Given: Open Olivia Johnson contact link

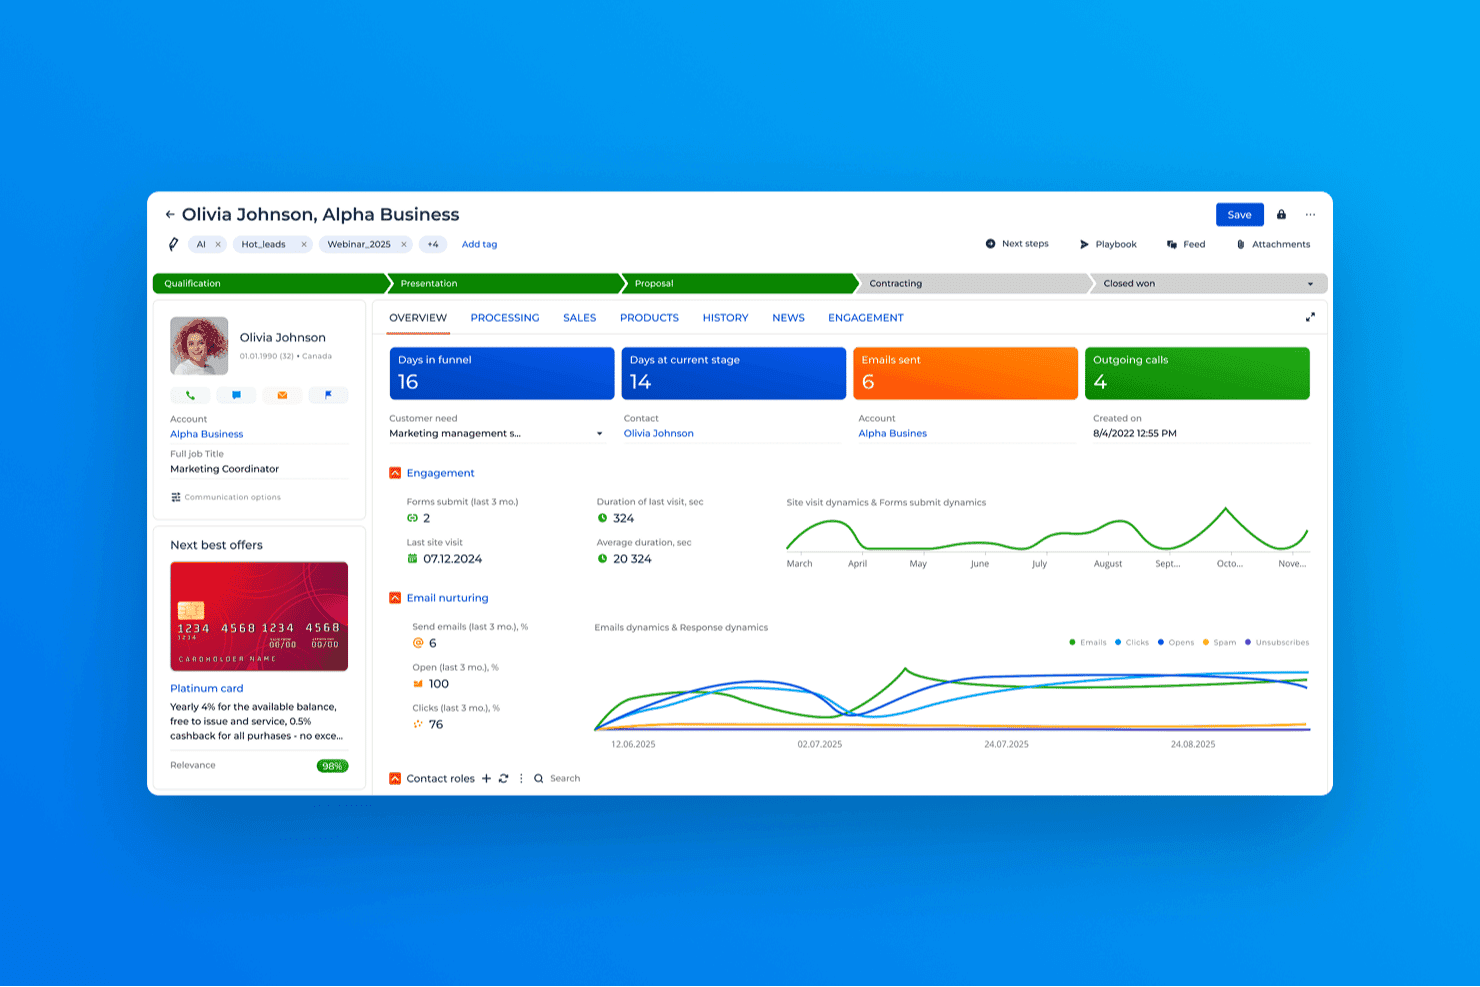Looking at the screenshot, I should click(x=659, y=434).
